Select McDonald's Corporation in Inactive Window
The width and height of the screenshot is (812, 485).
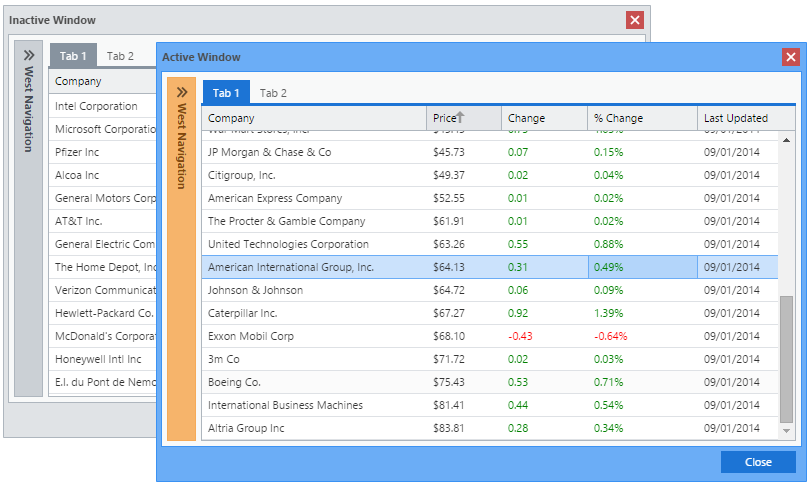coord(103,336)
